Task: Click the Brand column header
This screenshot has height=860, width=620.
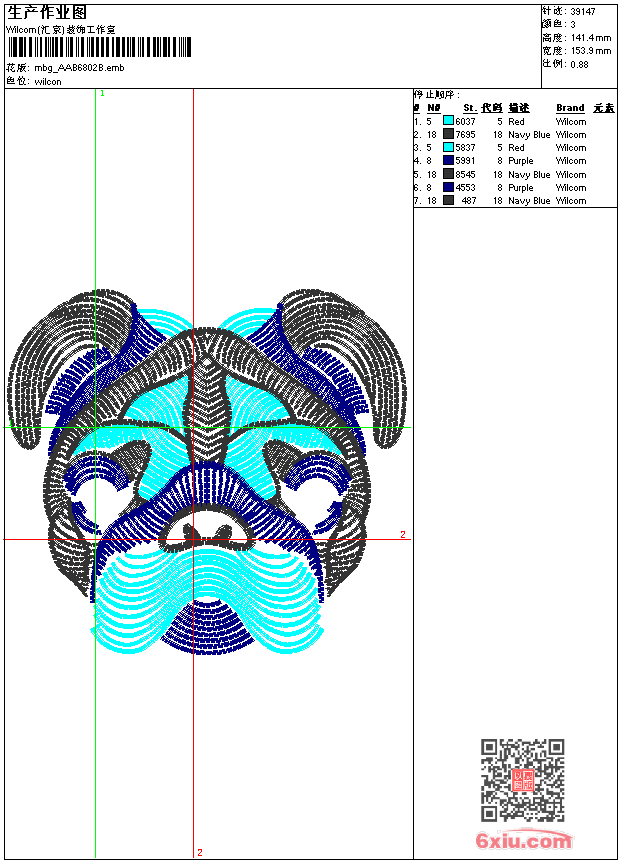Action: tap(570, 108)
